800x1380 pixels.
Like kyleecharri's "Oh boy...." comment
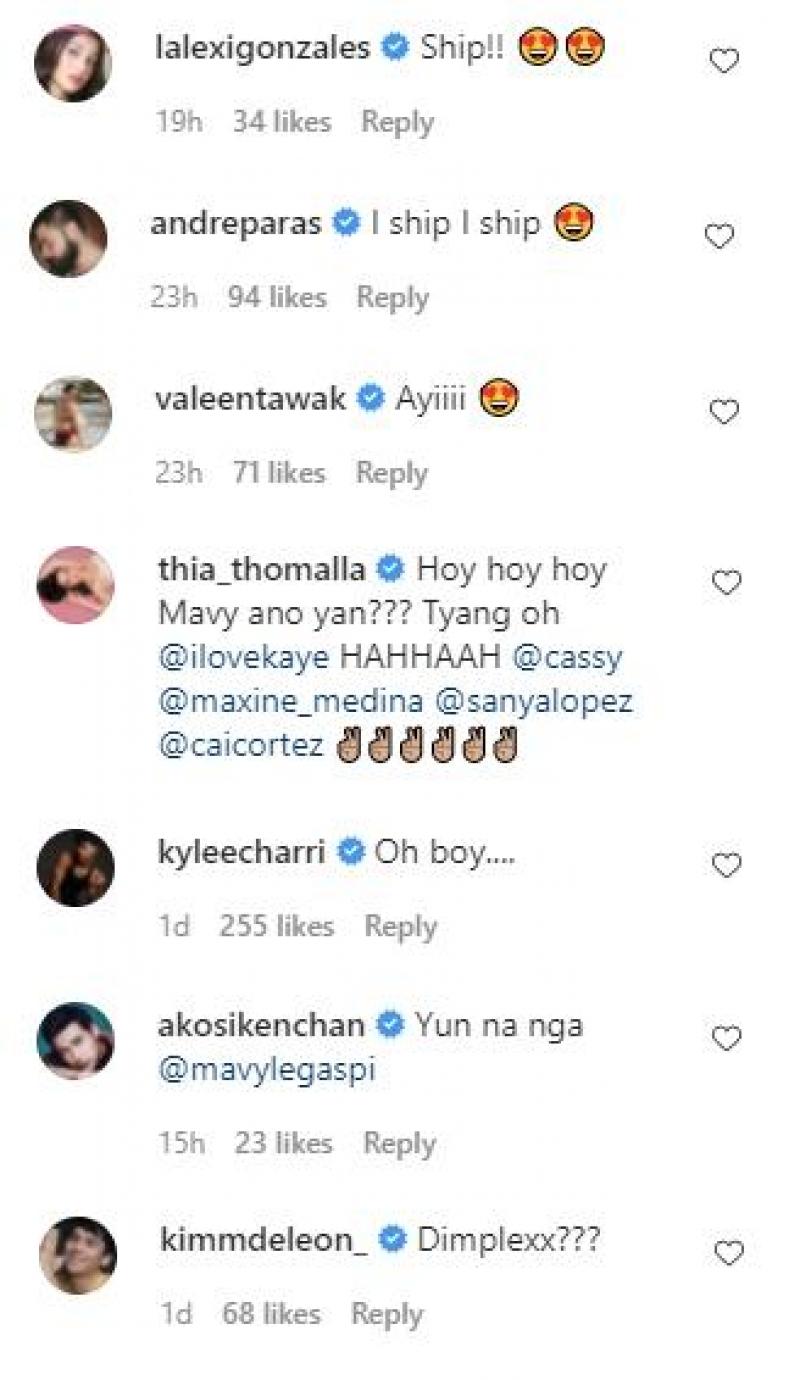726,865
